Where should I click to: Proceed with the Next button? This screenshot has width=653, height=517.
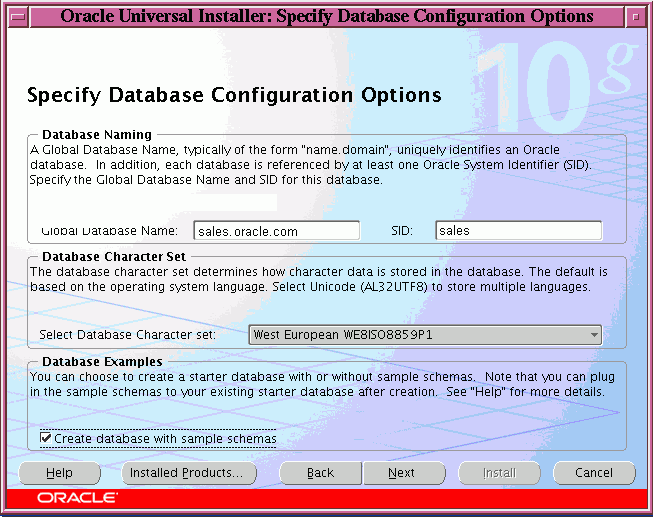point(401,473)
